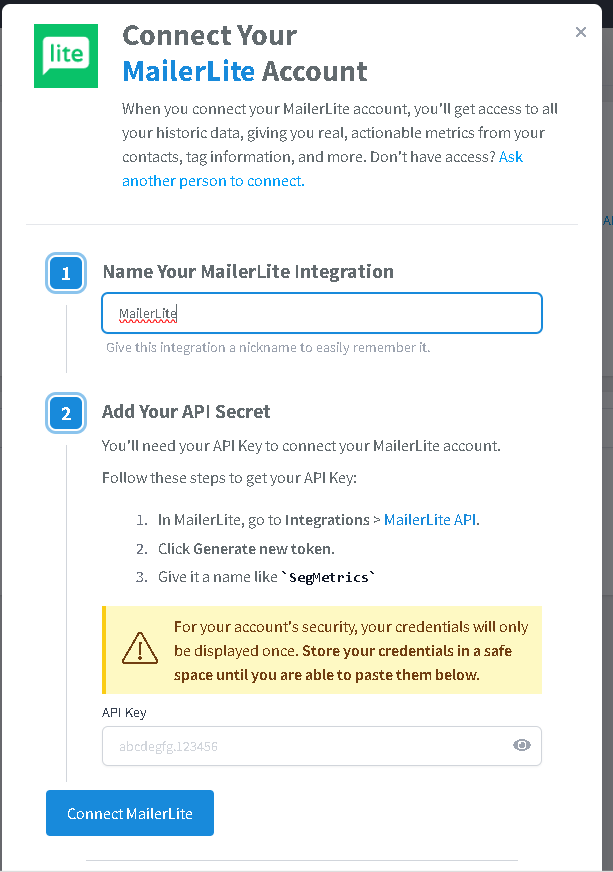This screenshot has height=872, width=613.
Task: Click the step 2 number badge
Action: 66,413
